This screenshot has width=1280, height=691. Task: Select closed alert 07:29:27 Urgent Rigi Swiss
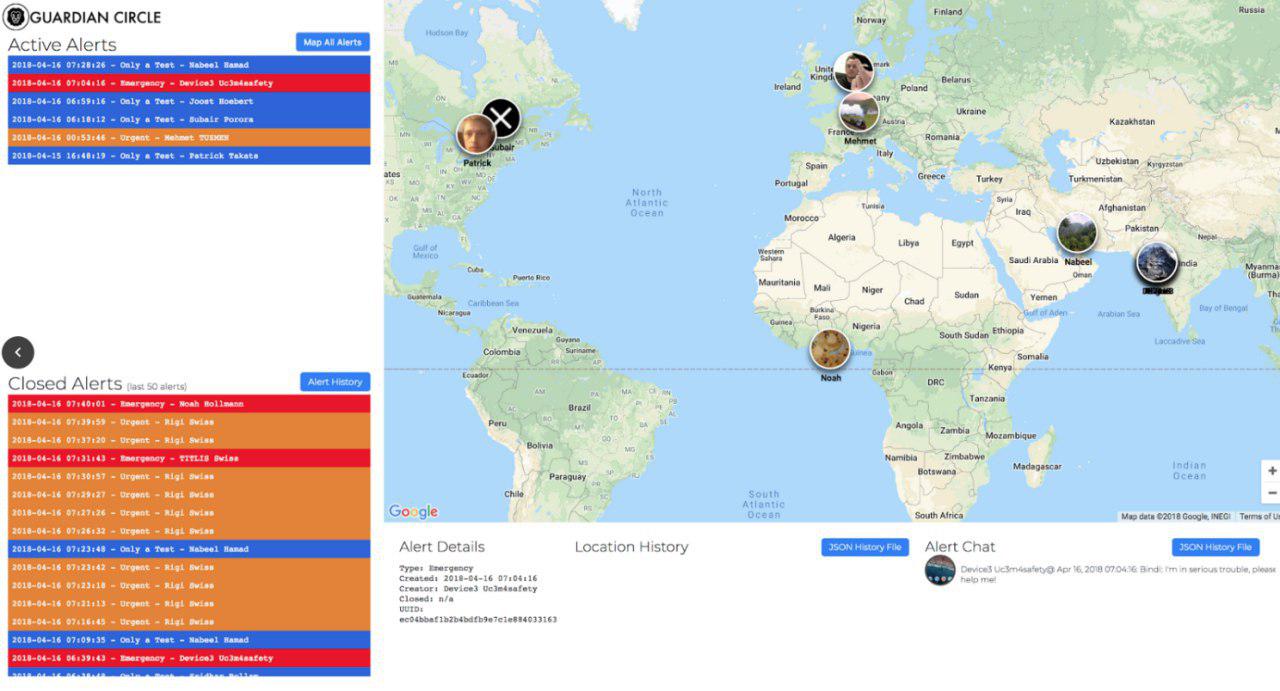click(189, 494)
